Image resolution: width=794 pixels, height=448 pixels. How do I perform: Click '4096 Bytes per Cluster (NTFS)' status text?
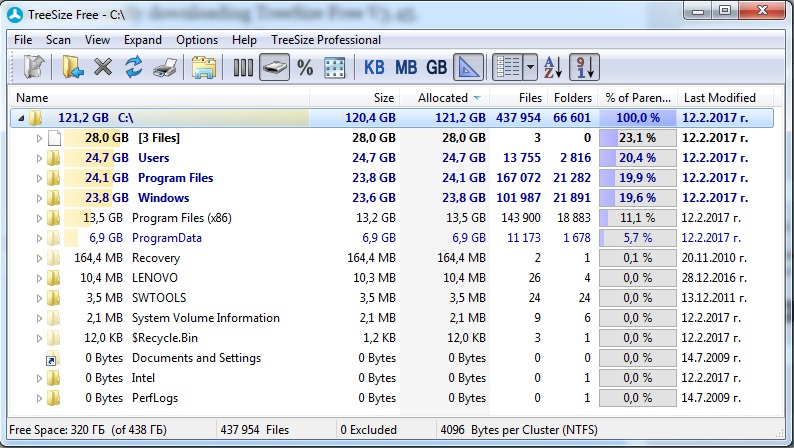pyautogui.click(x=519, y=430)
